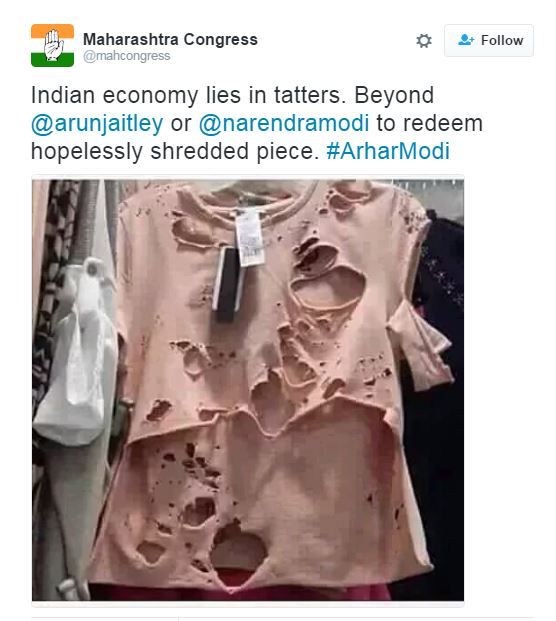Click the word 'Follow' on the button
Viewport: 556px width, 621px height.
pos(502,40)
